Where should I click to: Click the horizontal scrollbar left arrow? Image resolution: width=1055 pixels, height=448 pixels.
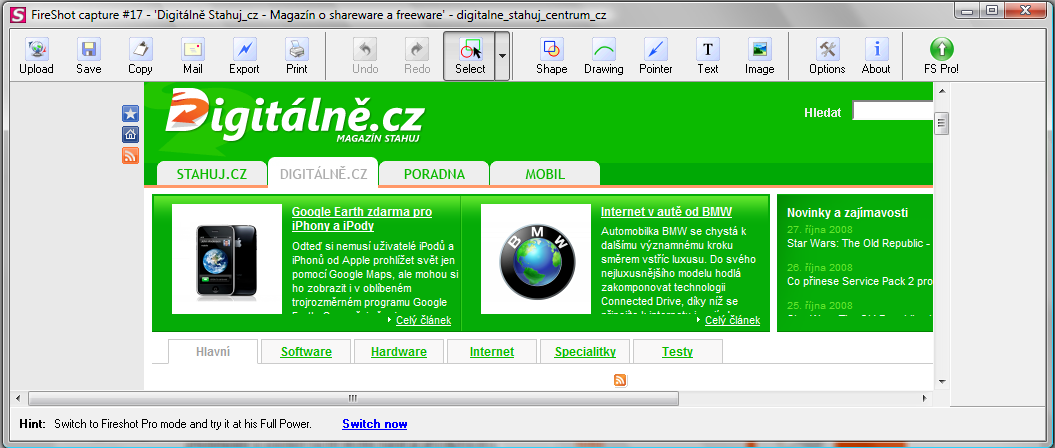point(17,398)
